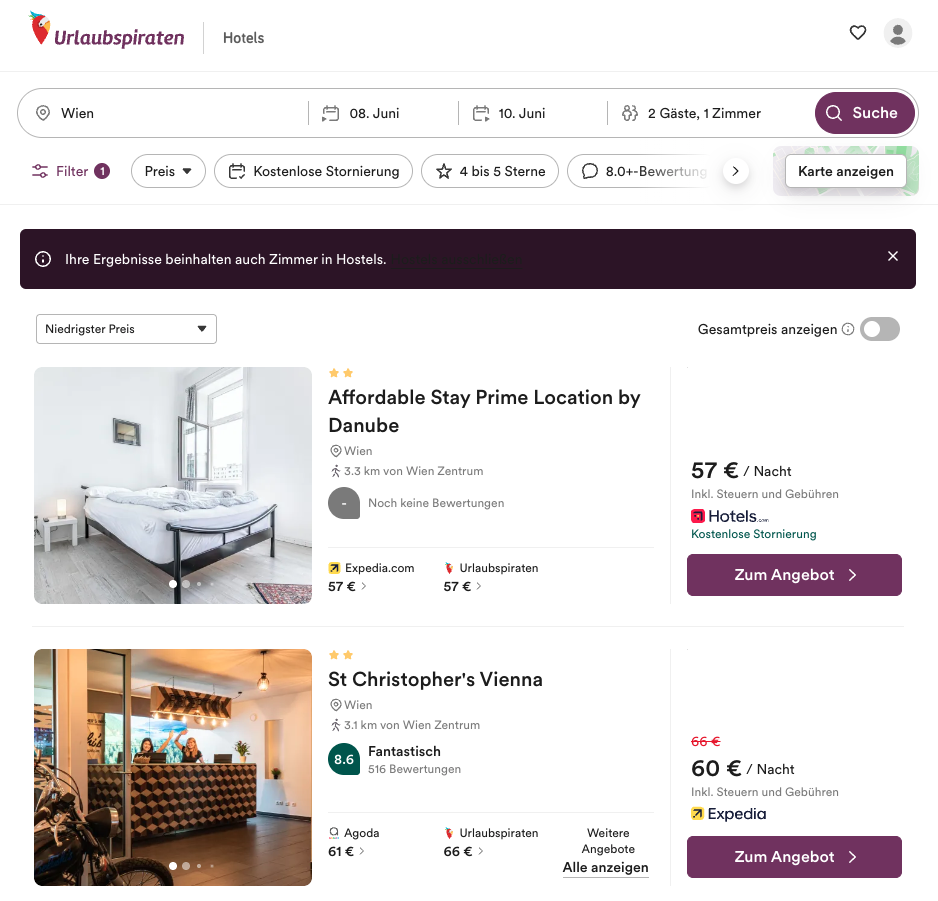Click the check-in calendar icon
This screenshot has height=901, width=938.
tap(331, 113)
